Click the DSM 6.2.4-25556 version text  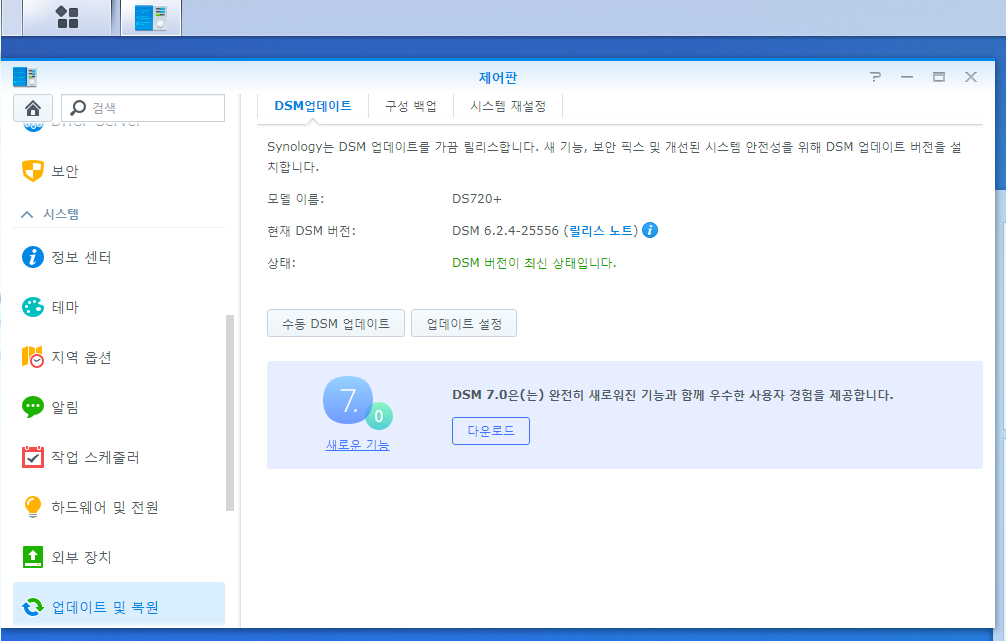(x=506, y=230)
